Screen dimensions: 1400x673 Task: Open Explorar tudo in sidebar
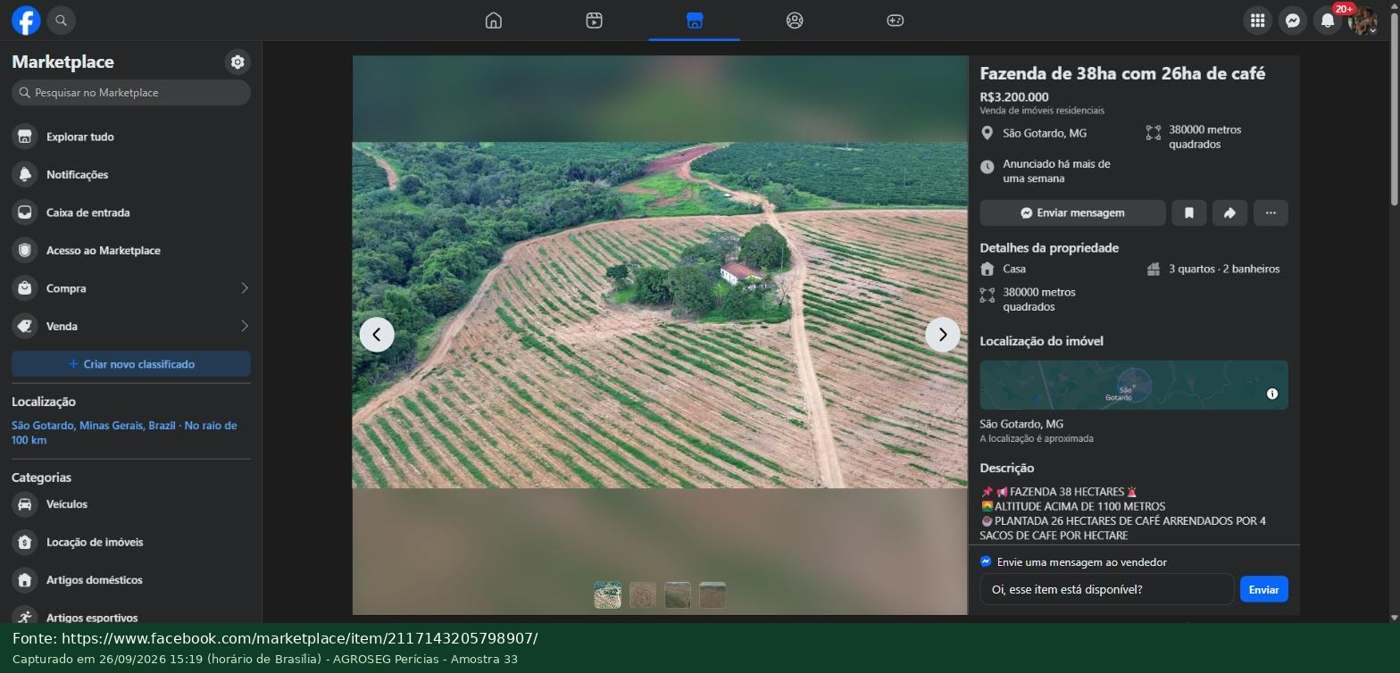point(131,137)
